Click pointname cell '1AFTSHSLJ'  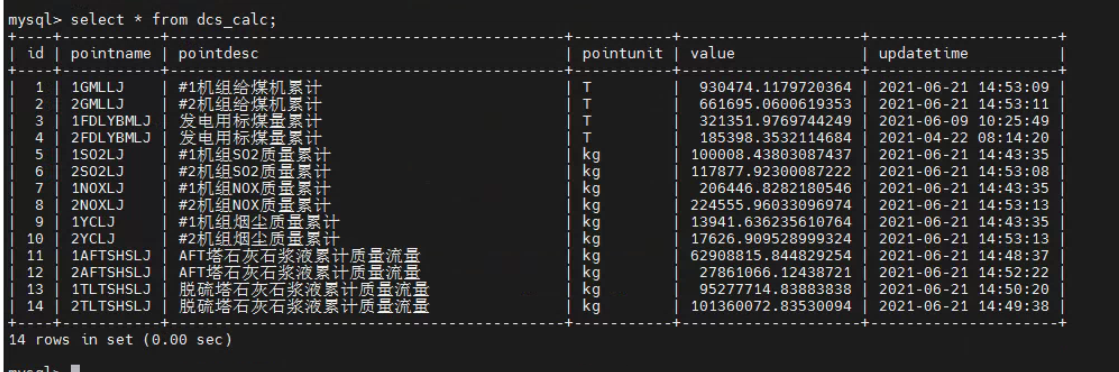[x=111, y=256]
